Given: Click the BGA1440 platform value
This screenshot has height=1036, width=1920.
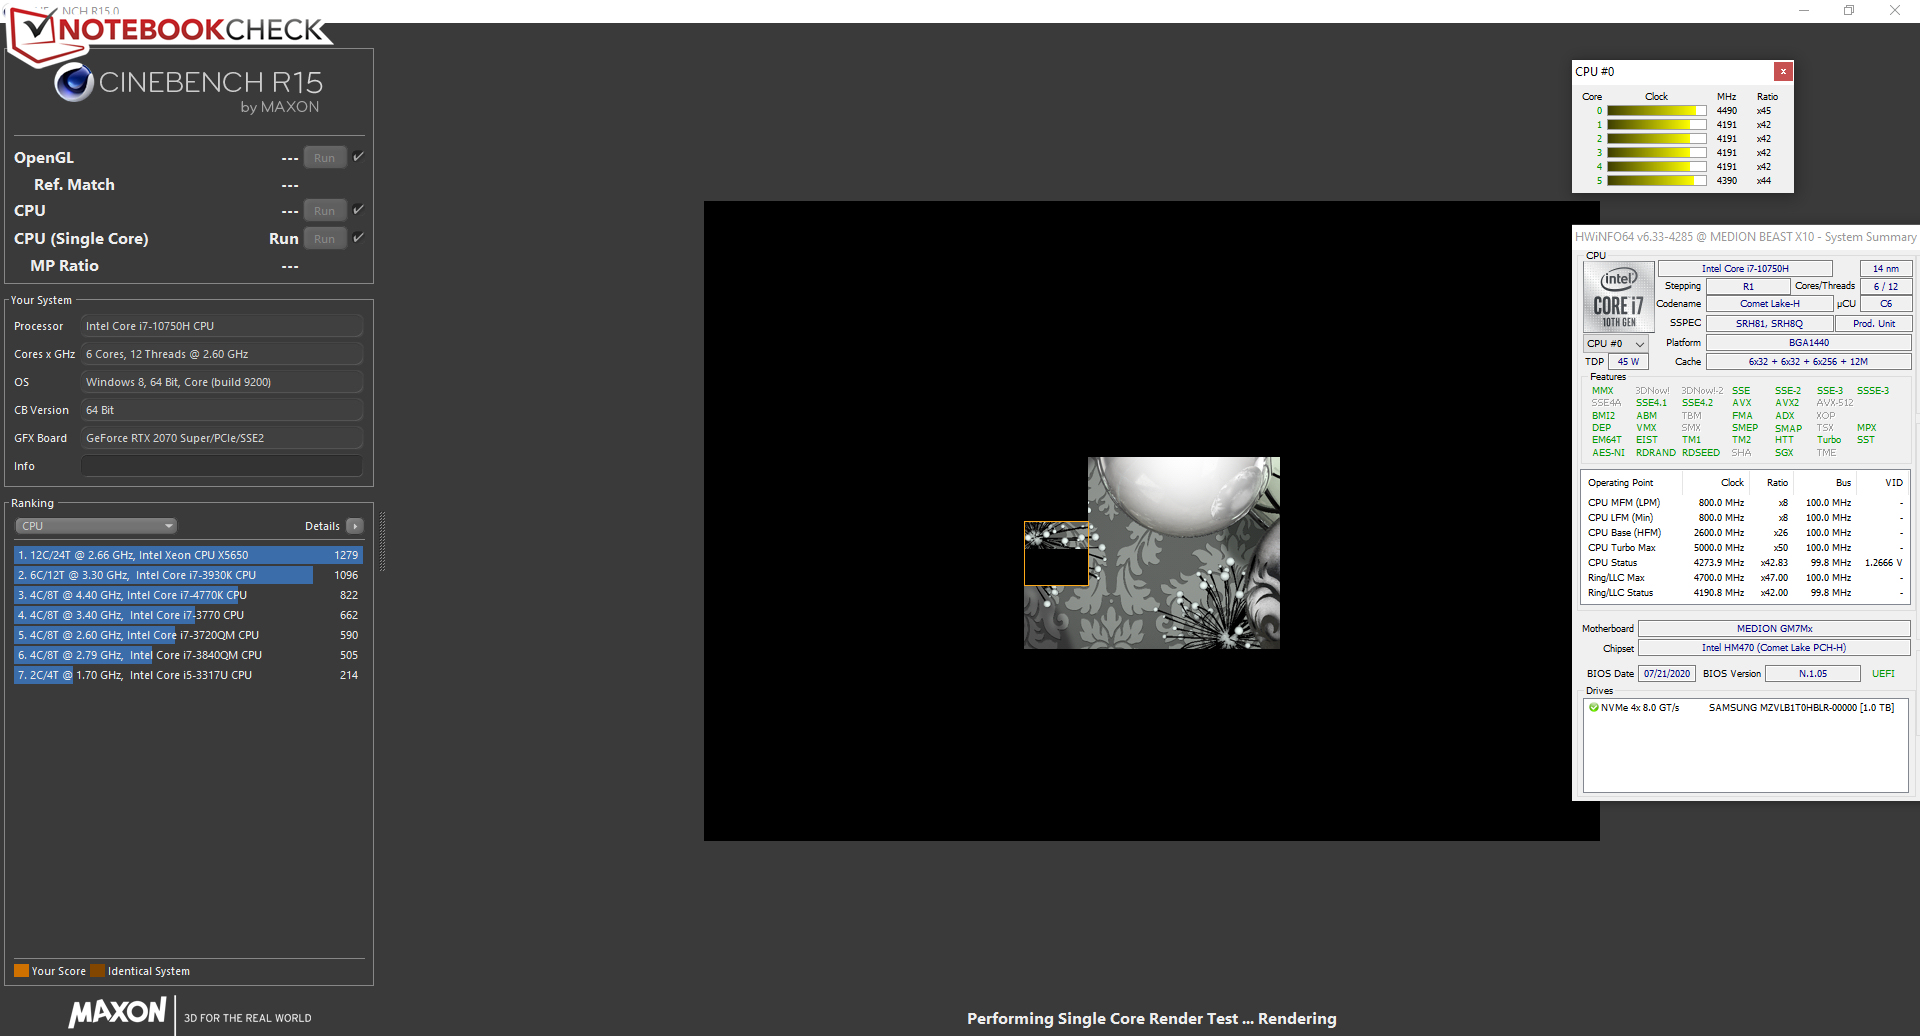Looking at the screenshot, I should coord(1809,343).
